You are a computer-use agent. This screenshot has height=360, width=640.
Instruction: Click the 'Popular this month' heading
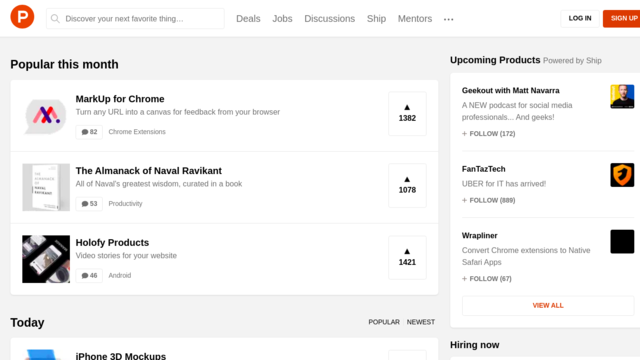pyautogui.click(x=64, y=64)
